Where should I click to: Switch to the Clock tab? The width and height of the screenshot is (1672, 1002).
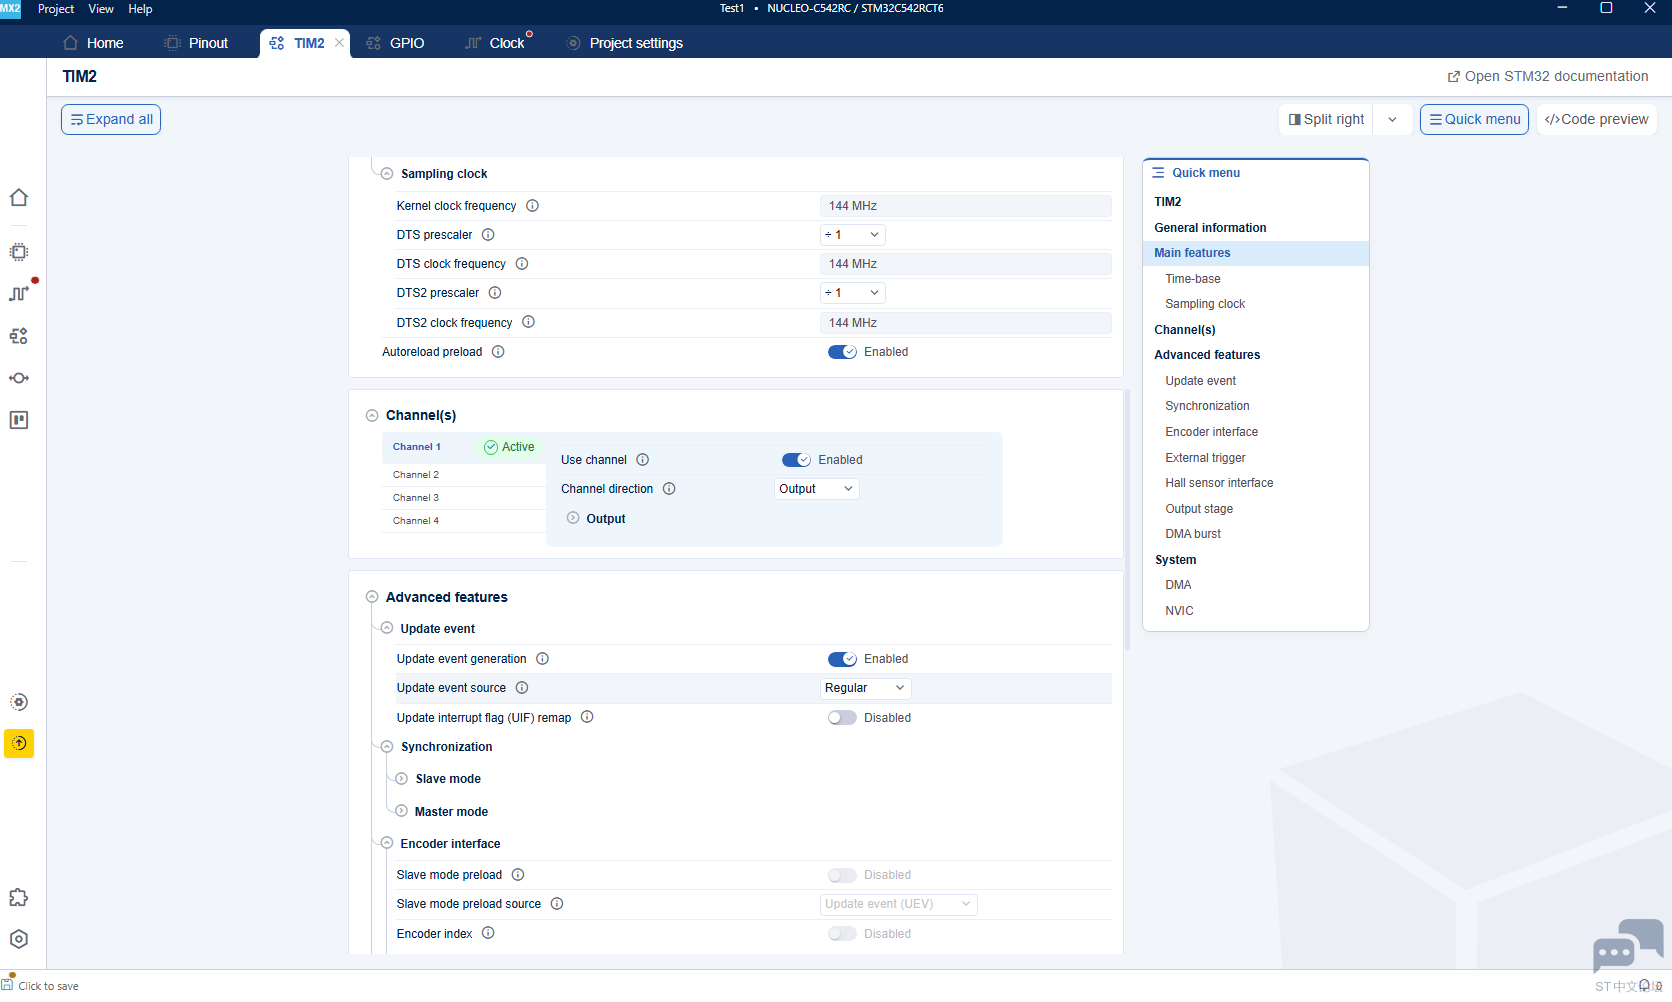pyautogui.click(x=495, y=43)
